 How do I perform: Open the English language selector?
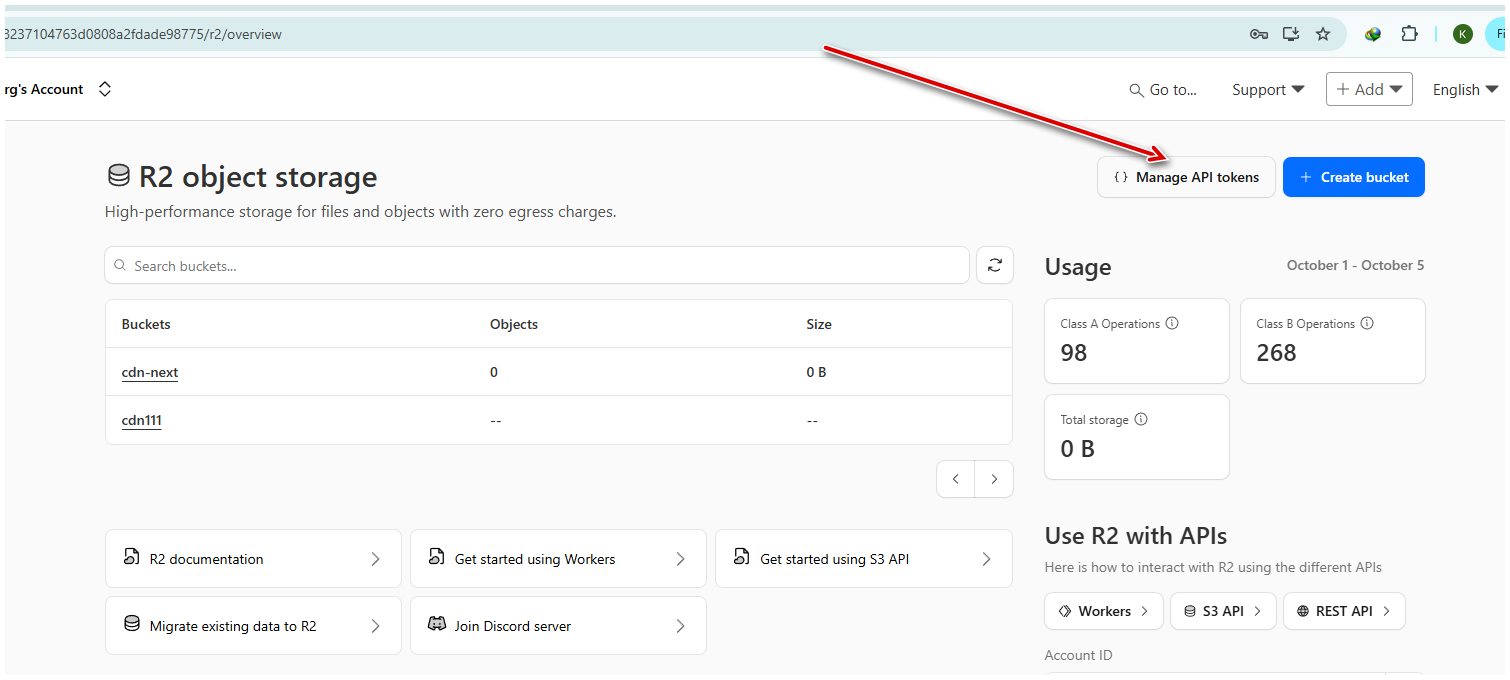point(1465,89)
